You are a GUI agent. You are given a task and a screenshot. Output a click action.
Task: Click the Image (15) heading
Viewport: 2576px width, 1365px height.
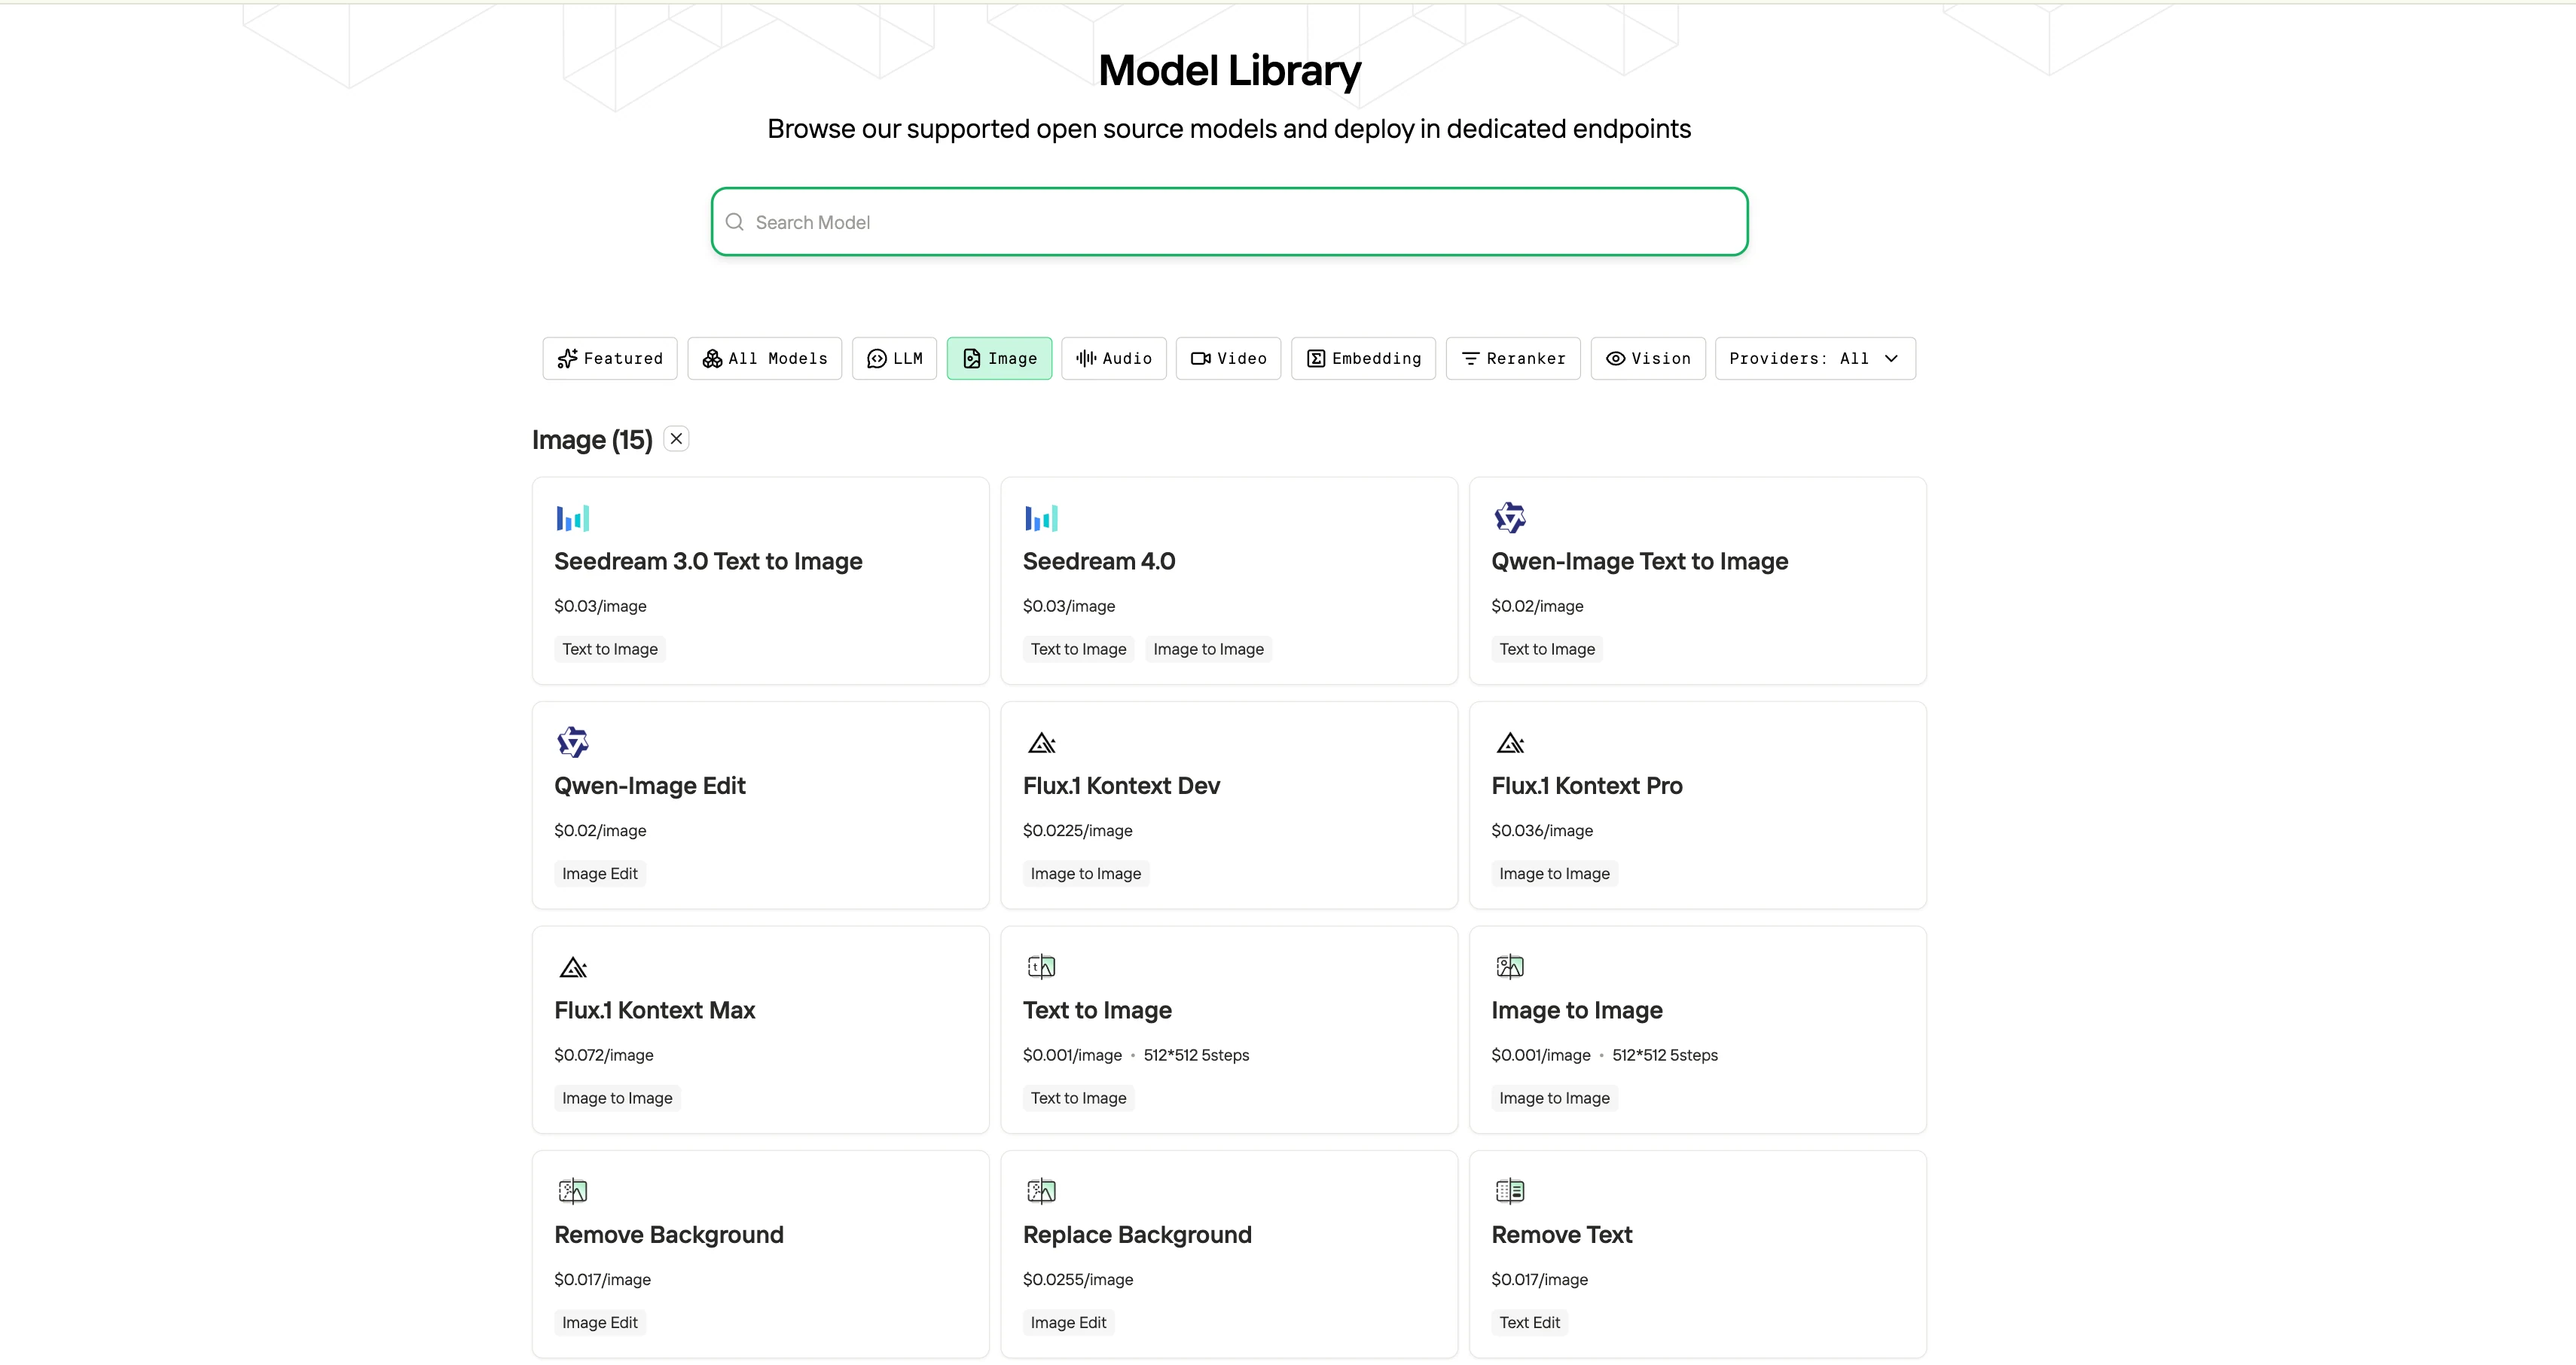[x=592, y=440]
